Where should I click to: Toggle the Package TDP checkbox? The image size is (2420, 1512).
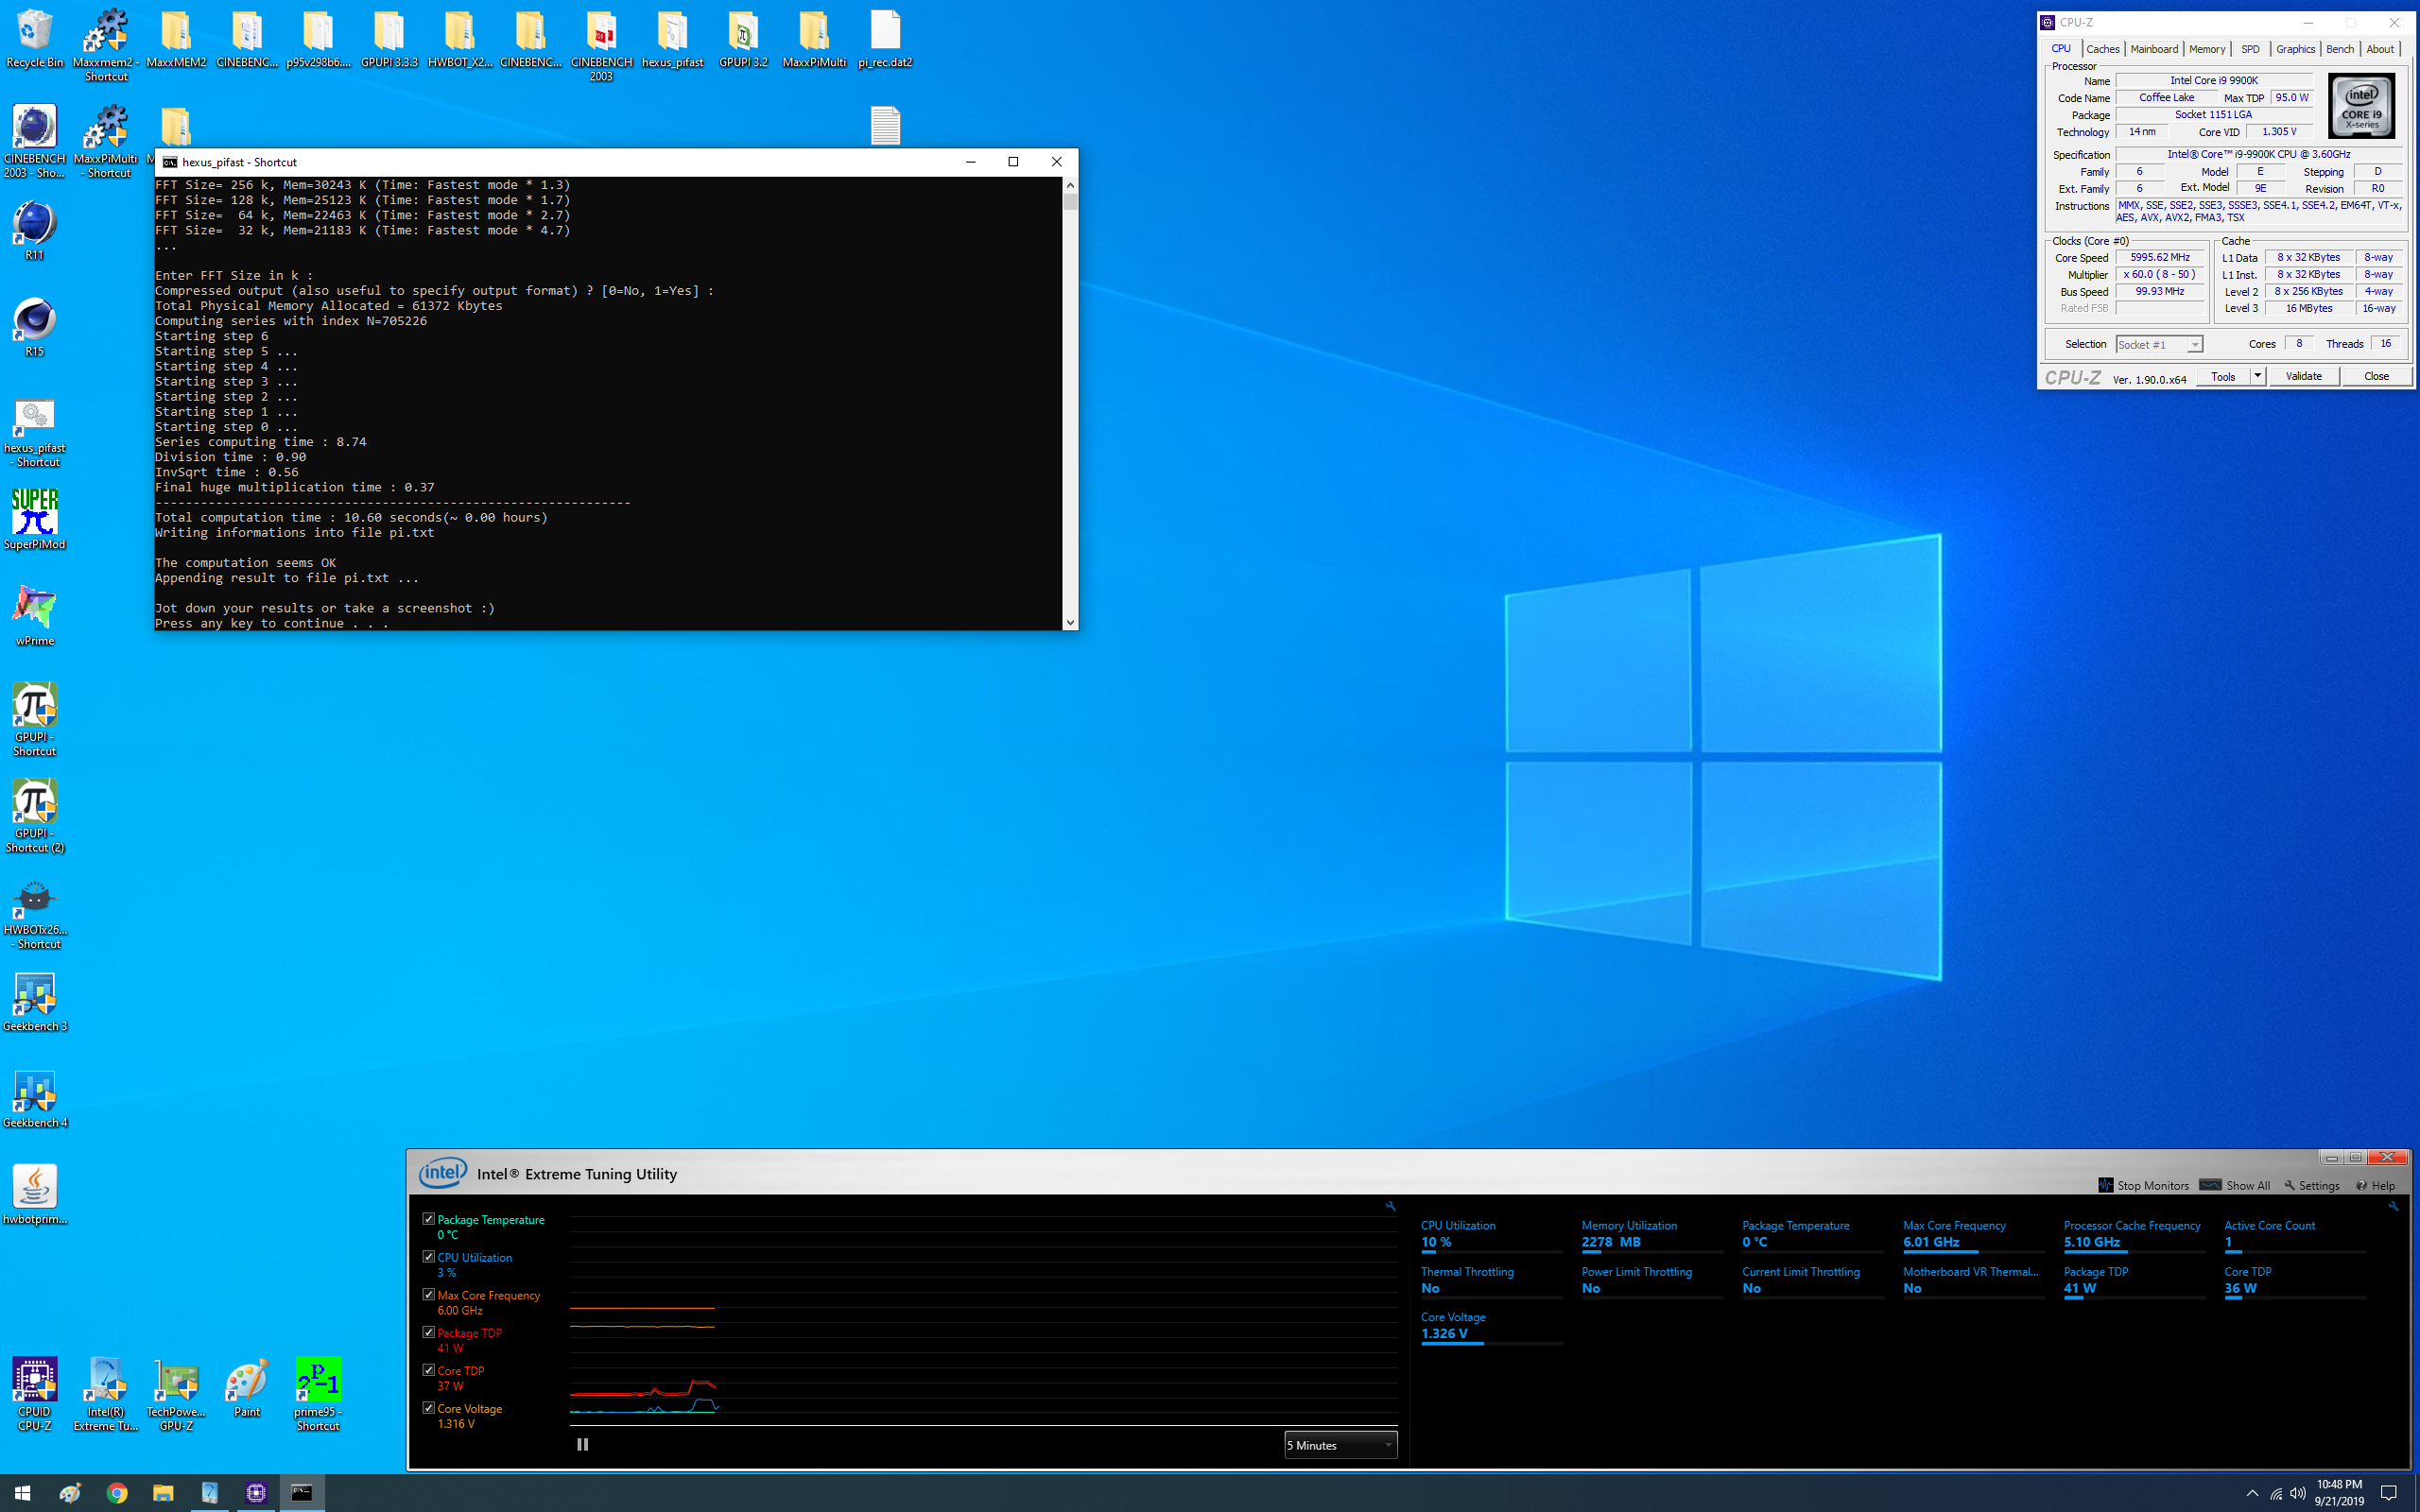click(429, 1332)
